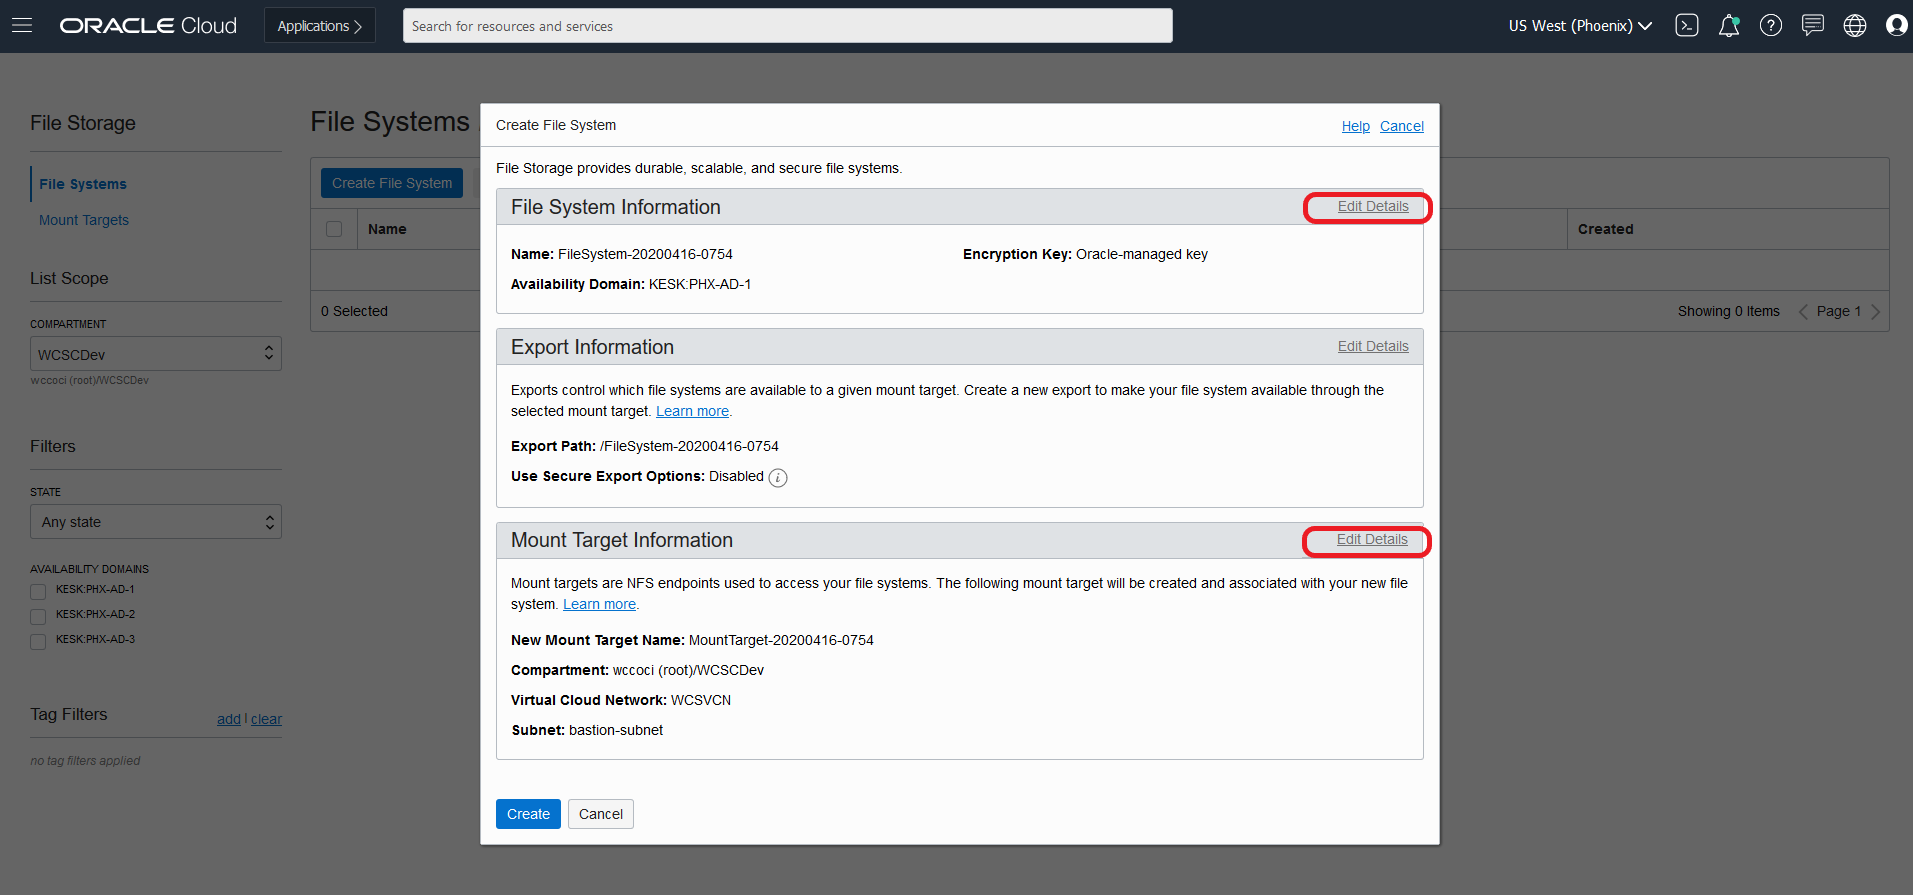Click the language globe icon
This screenshot has height=895, width=1913.
coord(1855,26)
